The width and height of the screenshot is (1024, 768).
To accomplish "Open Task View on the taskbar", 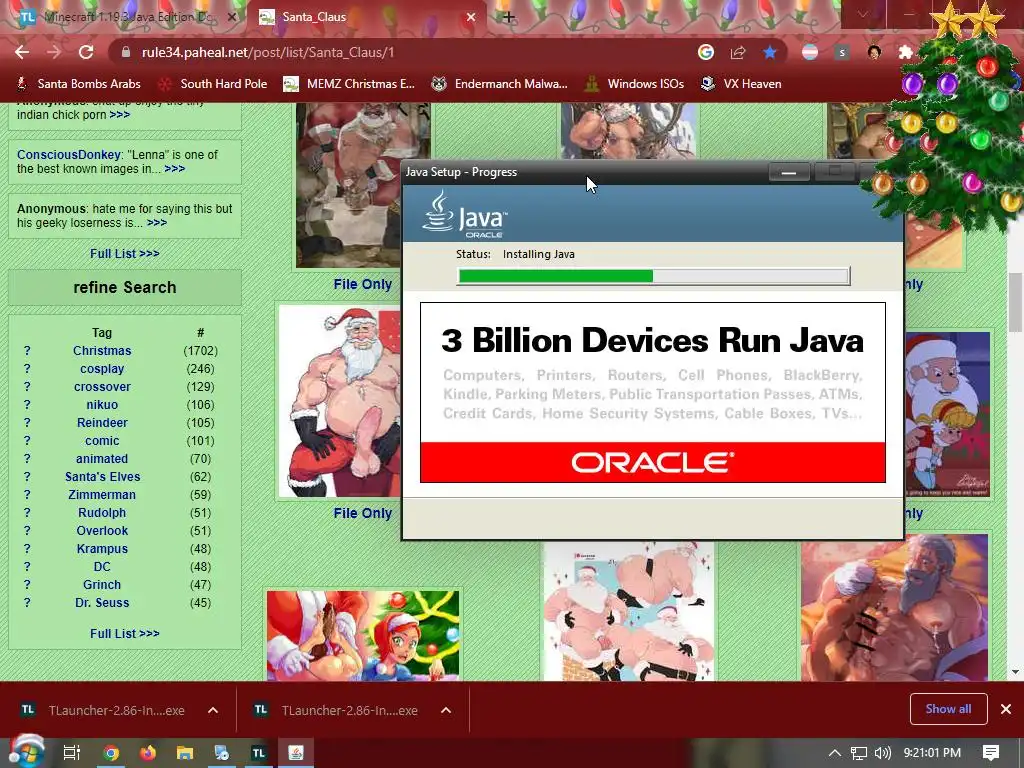I will tap(72, 753).
